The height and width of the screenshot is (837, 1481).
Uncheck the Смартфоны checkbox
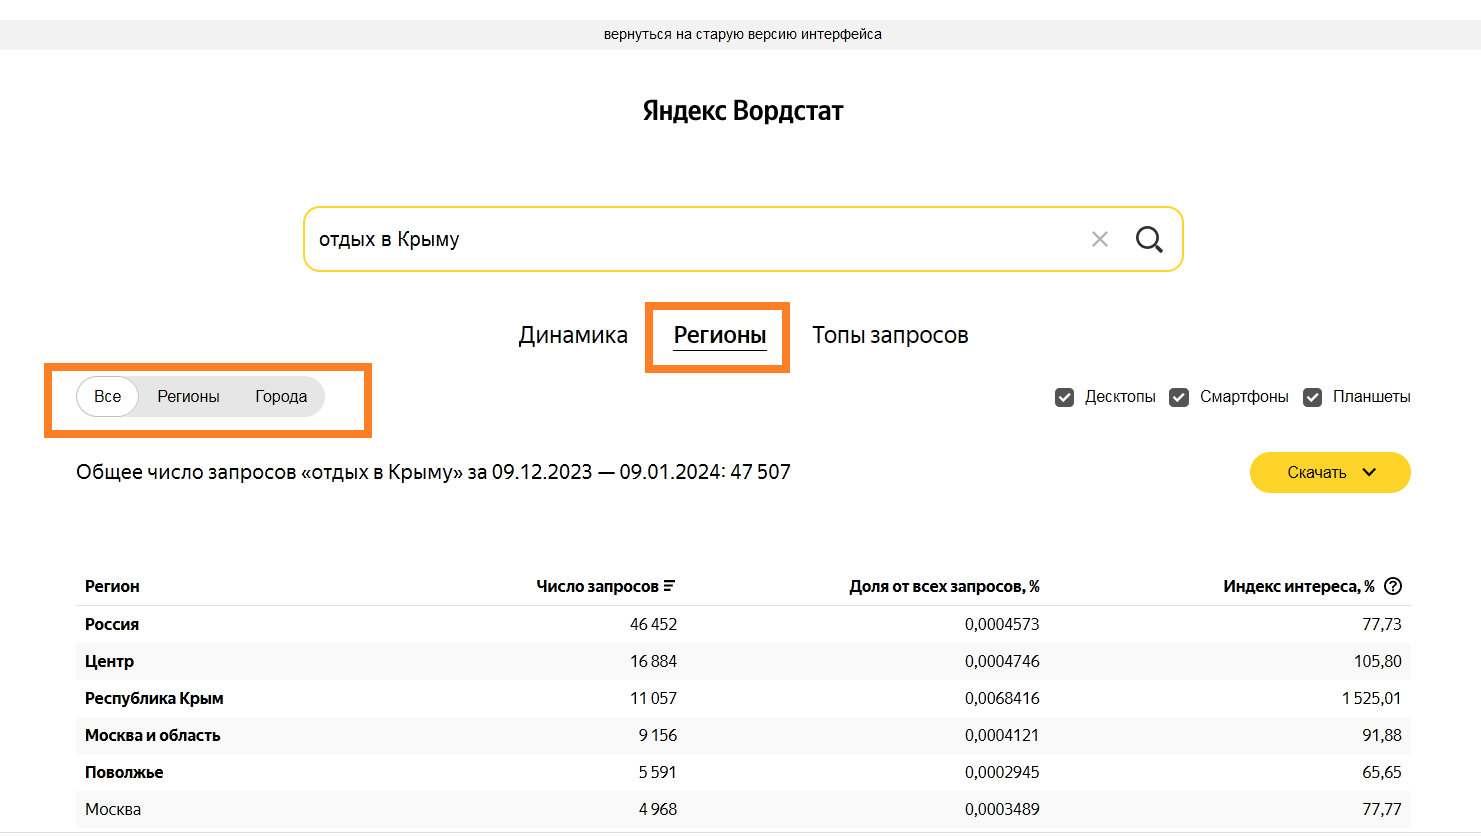coord(1179,397)
